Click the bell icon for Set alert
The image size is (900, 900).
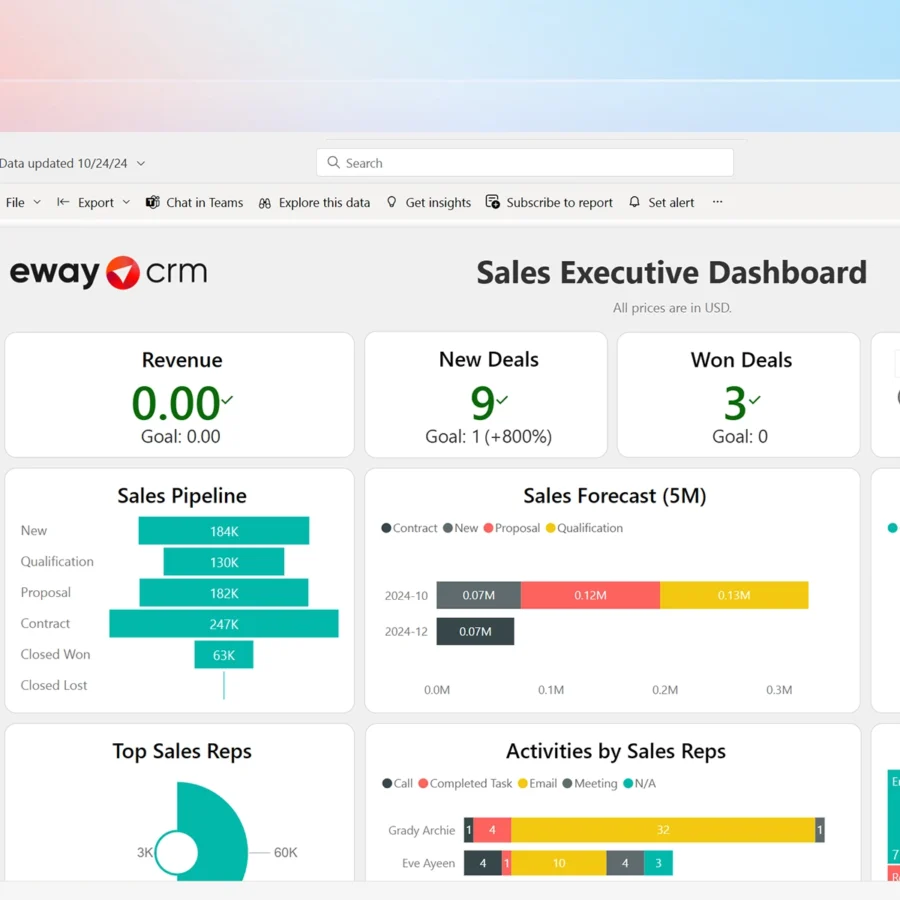[634, 202]
